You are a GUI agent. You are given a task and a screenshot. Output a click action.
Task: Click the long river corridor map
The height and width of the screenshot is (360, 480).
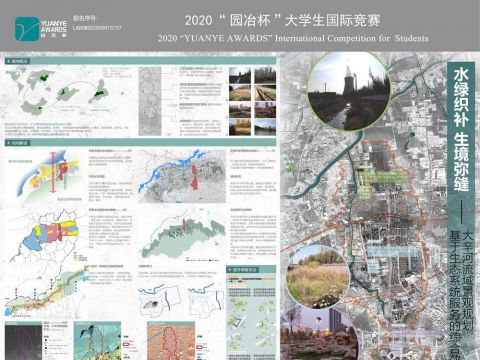(46, 293)
